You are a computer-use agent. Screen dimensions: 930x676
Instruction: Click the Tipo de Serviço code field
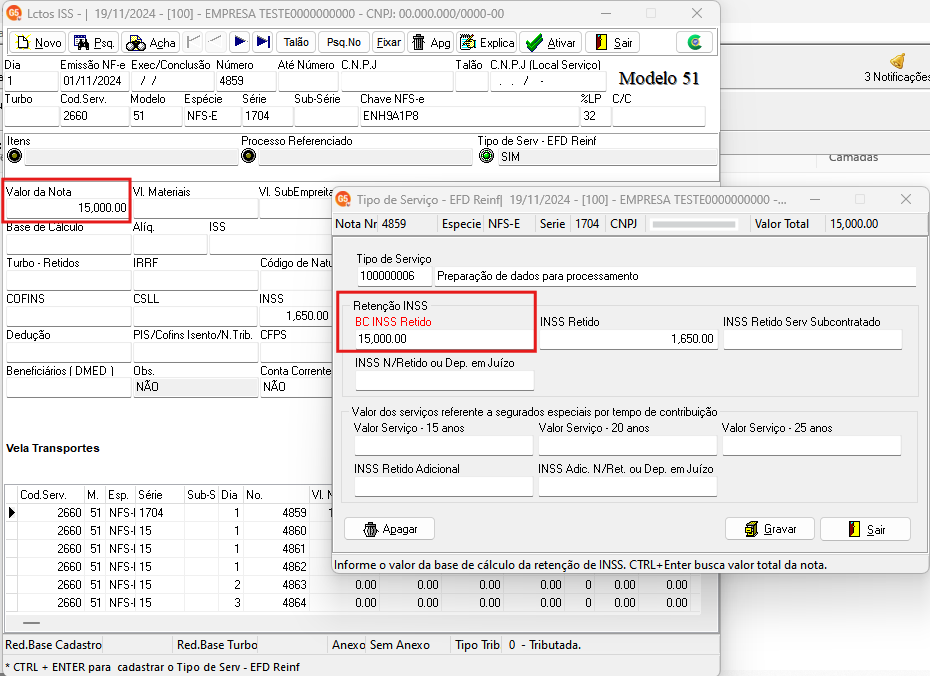point(394,276)
